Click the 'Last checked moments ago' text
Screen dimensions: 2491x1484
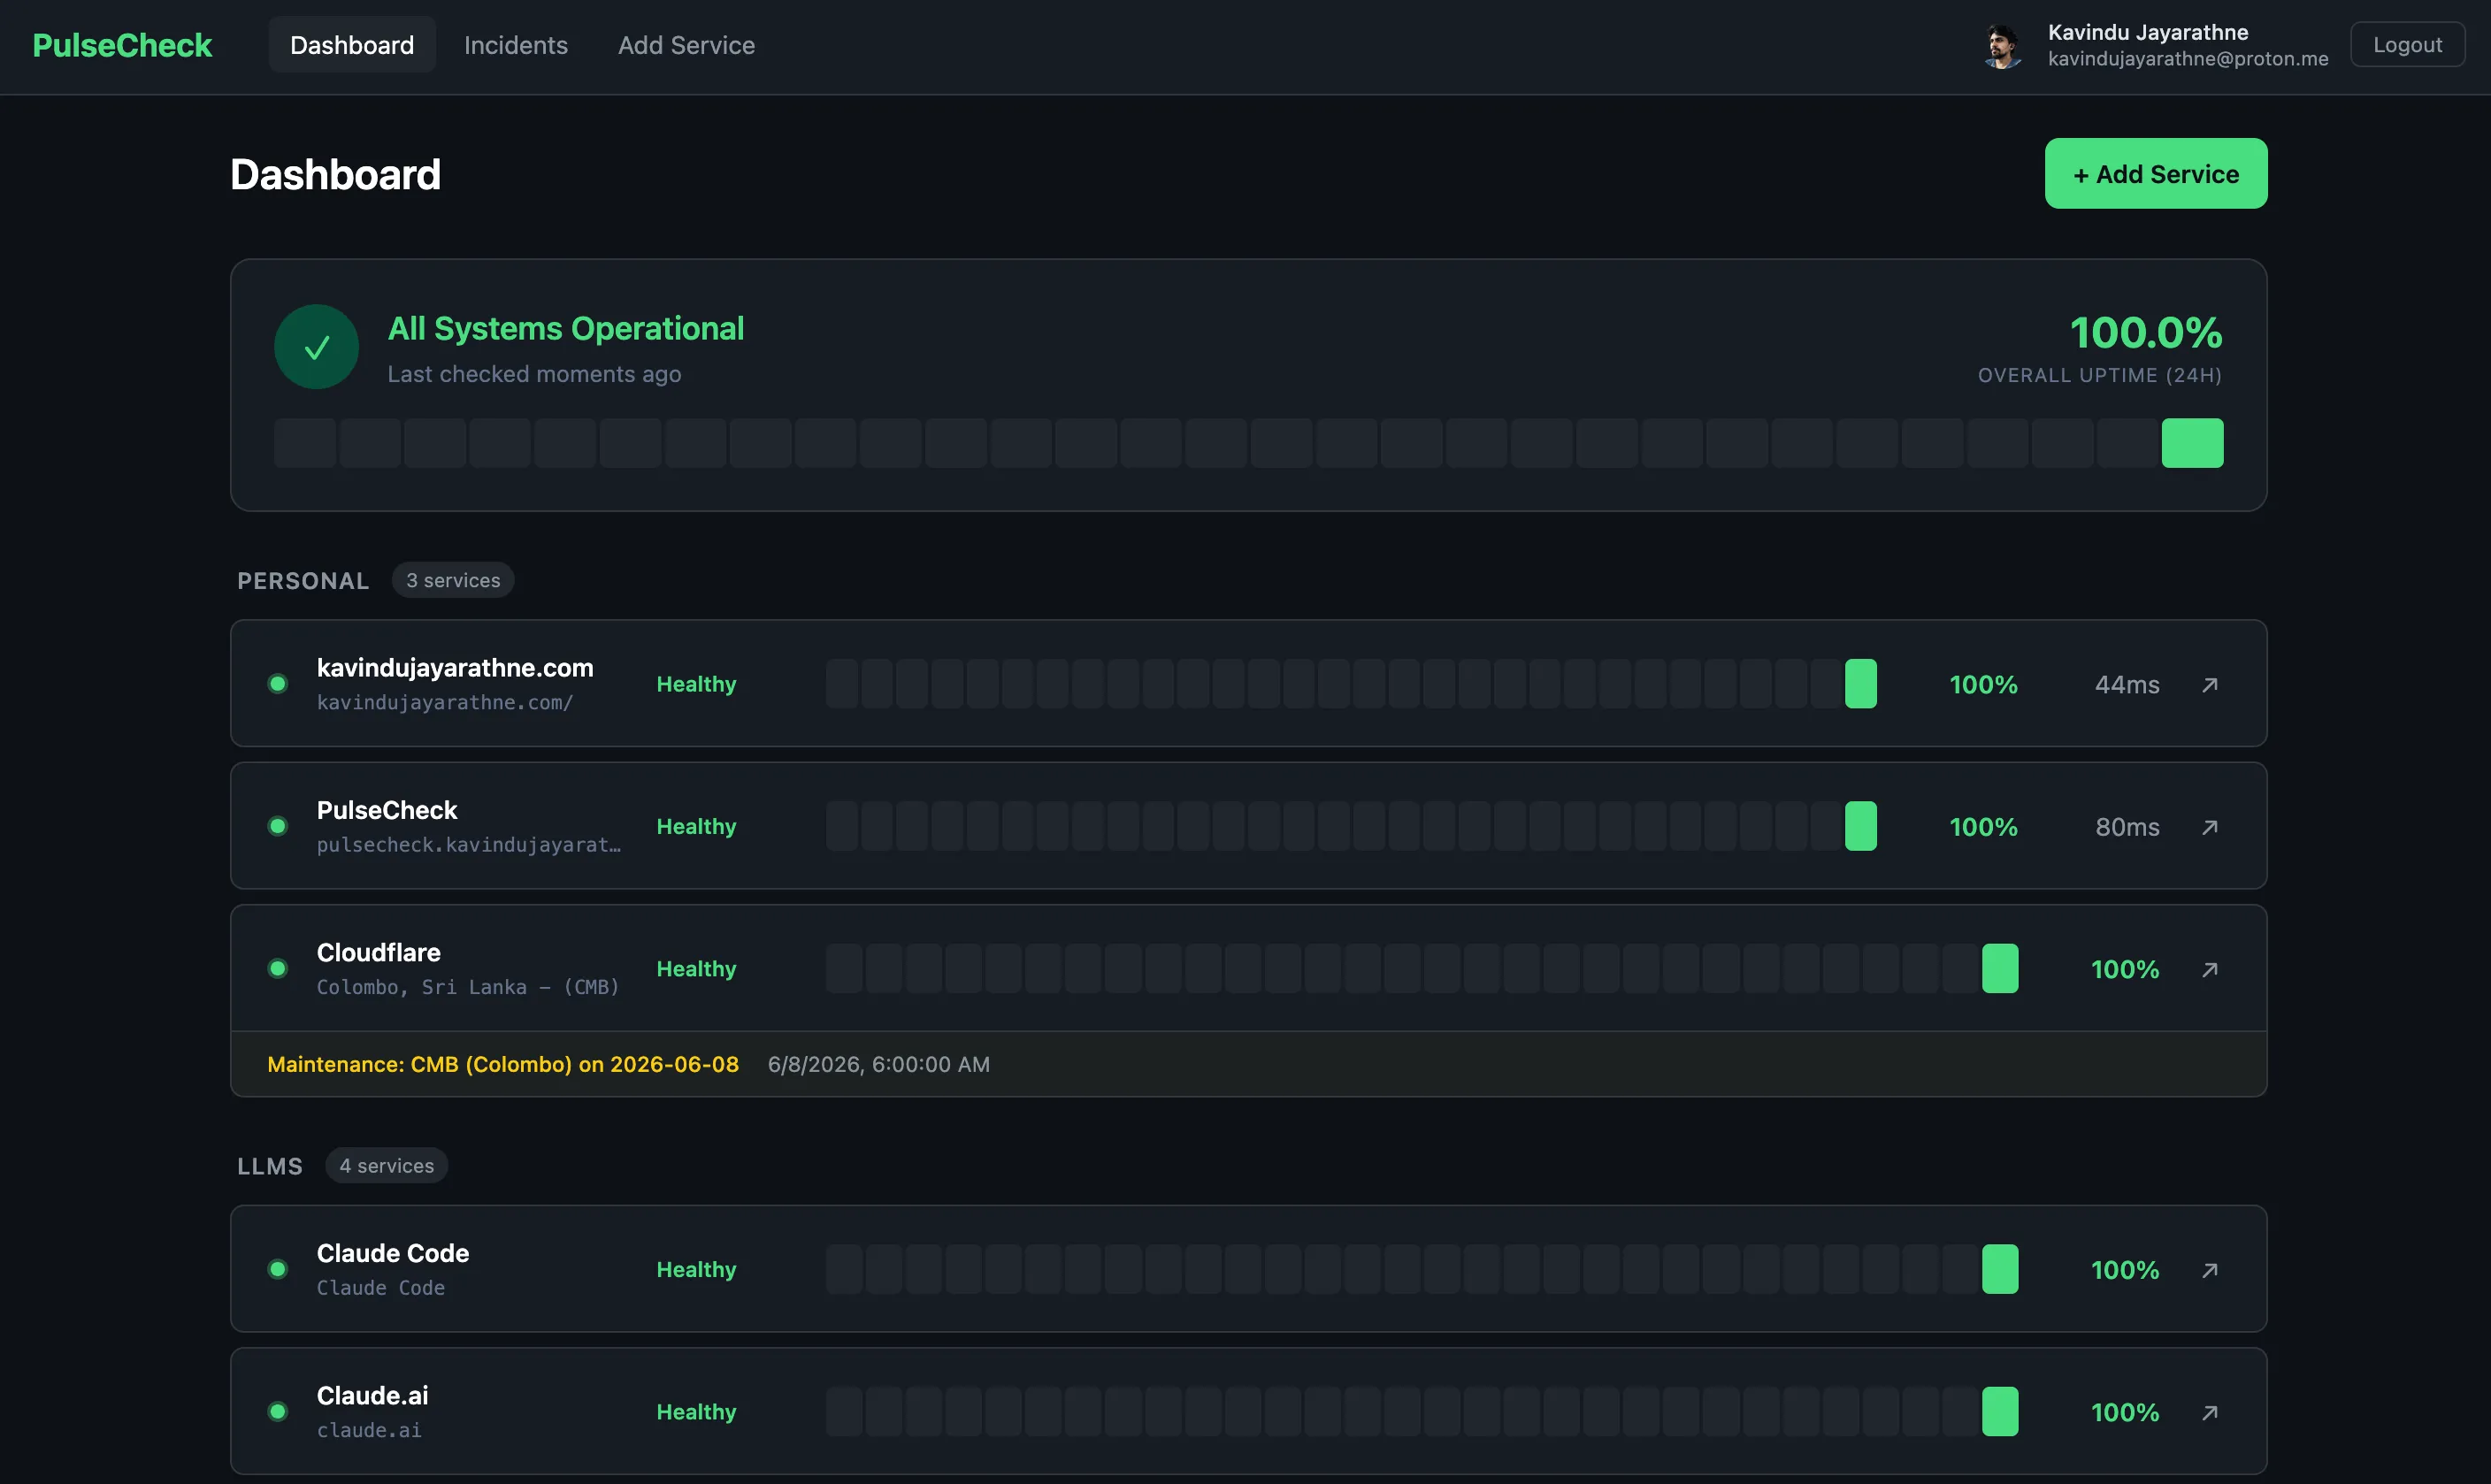534,374
